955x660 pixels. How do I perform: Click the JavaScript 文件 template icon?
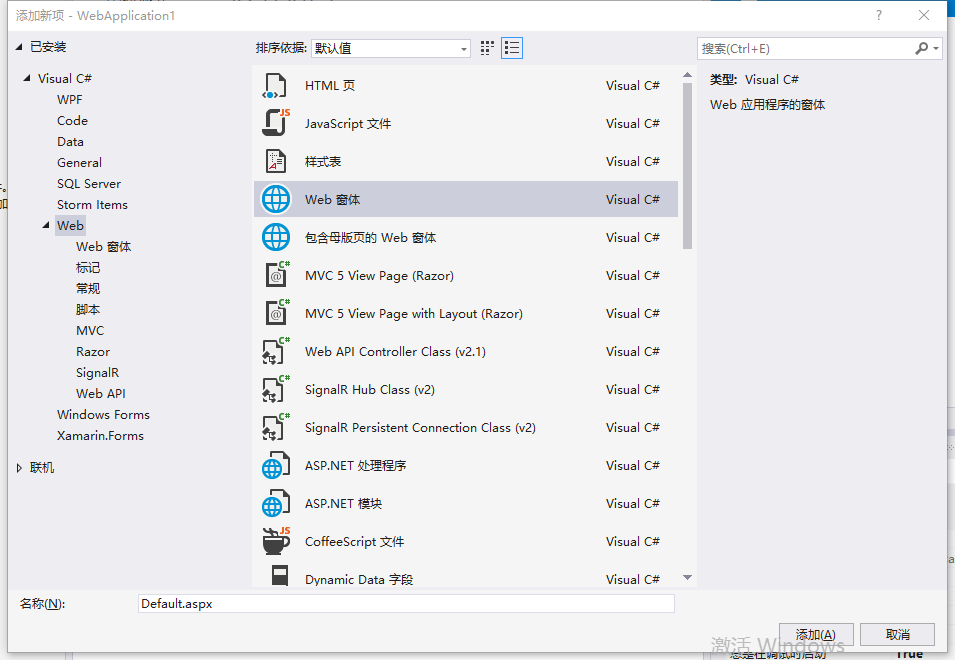click(275, 124)
